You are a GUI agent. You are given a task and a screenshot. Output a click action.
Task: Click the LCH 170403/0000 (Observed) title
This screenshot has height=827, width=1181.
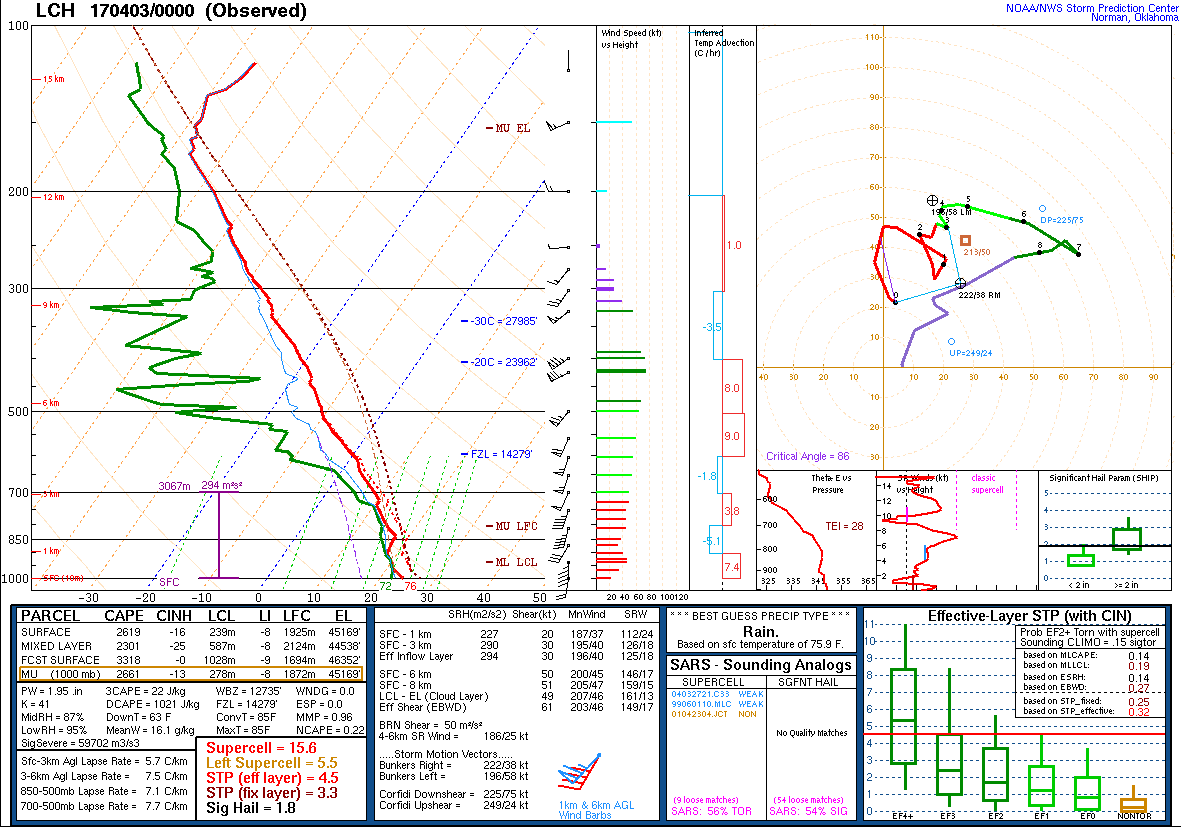click(x=171, y=11)
